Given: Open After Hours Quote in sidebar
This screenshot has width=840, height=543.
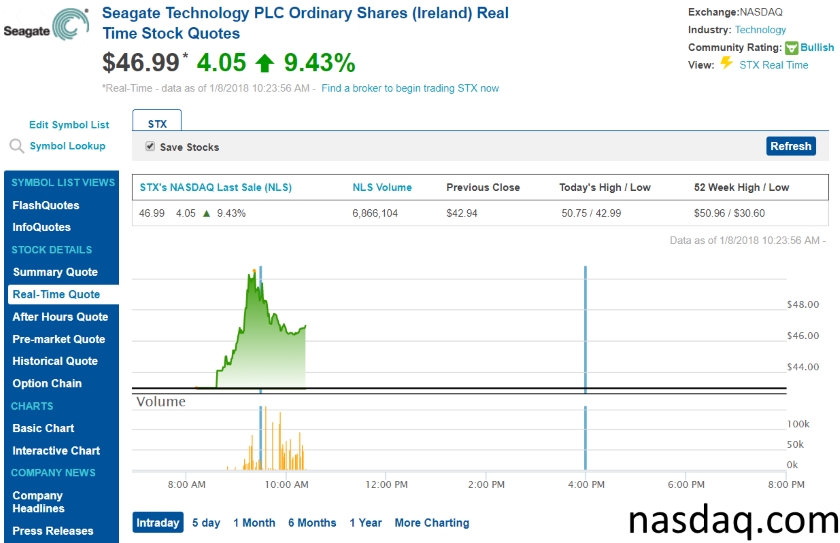Looking at the screenshot, I should [61, 317].
